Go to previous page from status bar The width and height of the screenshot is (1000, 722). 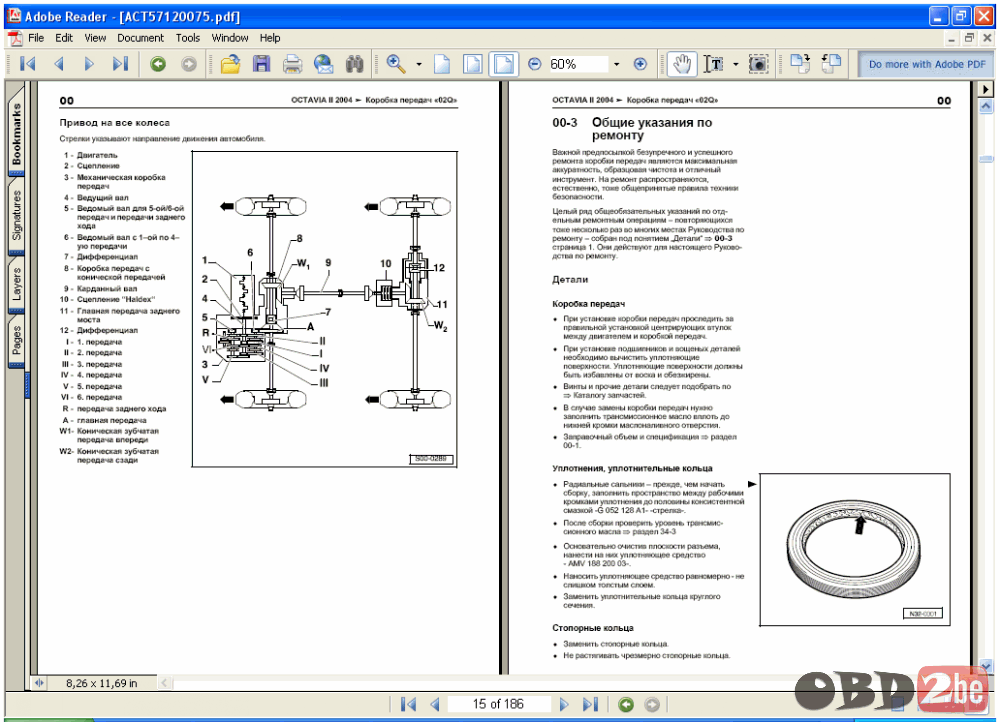[435, 704]
